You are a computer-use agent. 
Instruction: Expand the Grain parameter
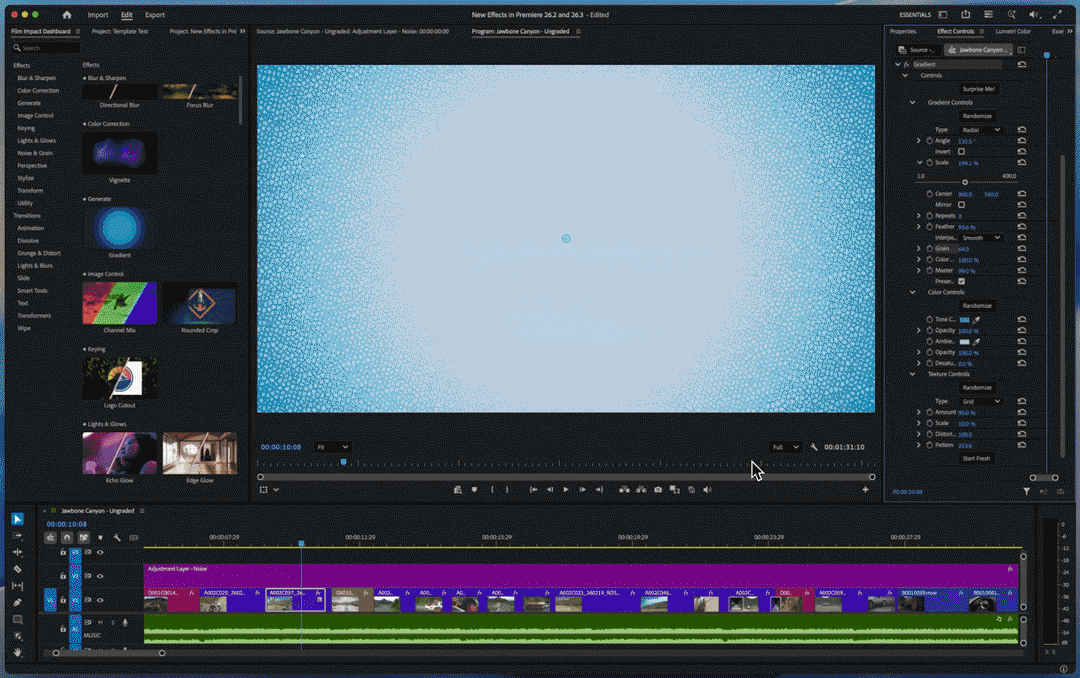919,249
